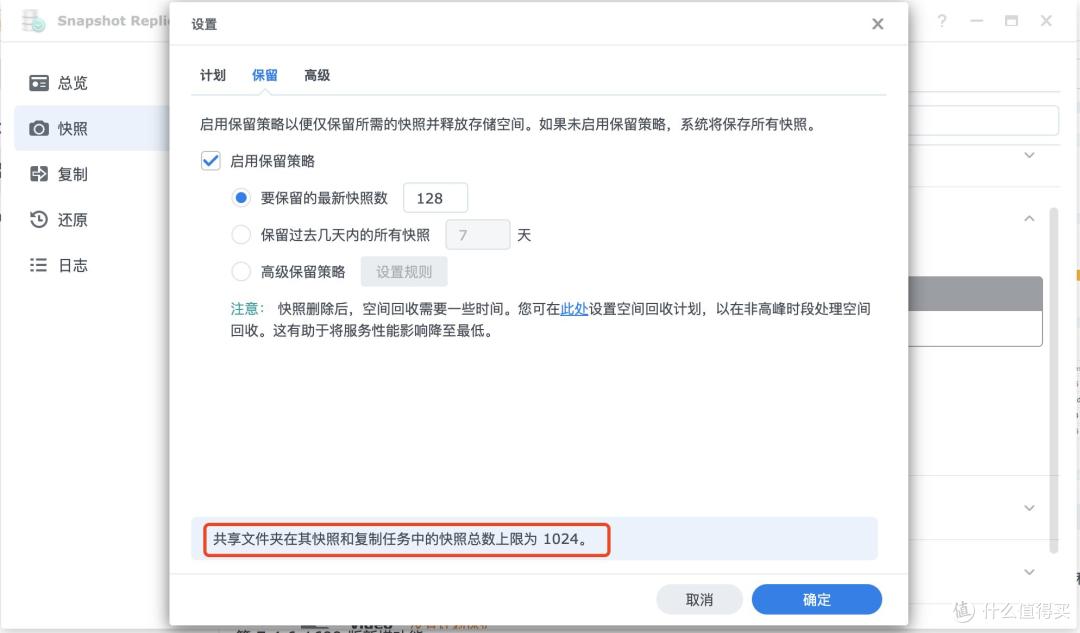This screenshot has height=633, width=1080.
Task: Minimize the Snapshot Replication window
Action: (977, 21)
